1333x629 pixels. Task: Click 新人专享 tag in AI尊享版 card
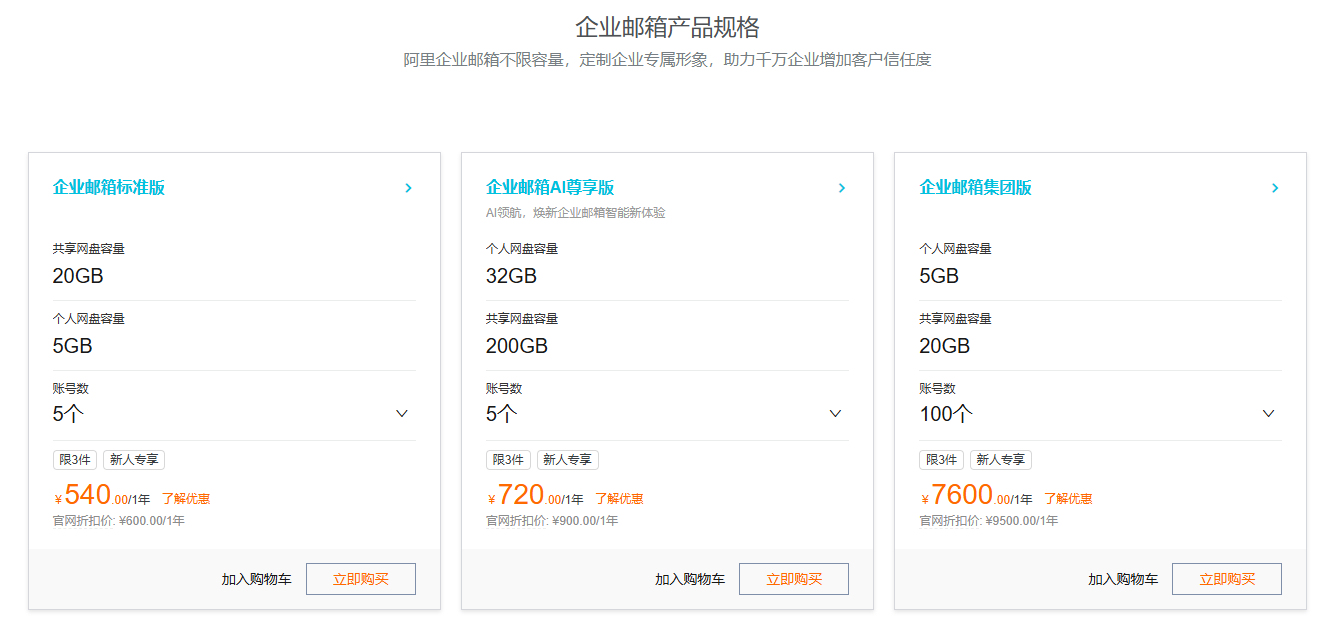[567, 460]
